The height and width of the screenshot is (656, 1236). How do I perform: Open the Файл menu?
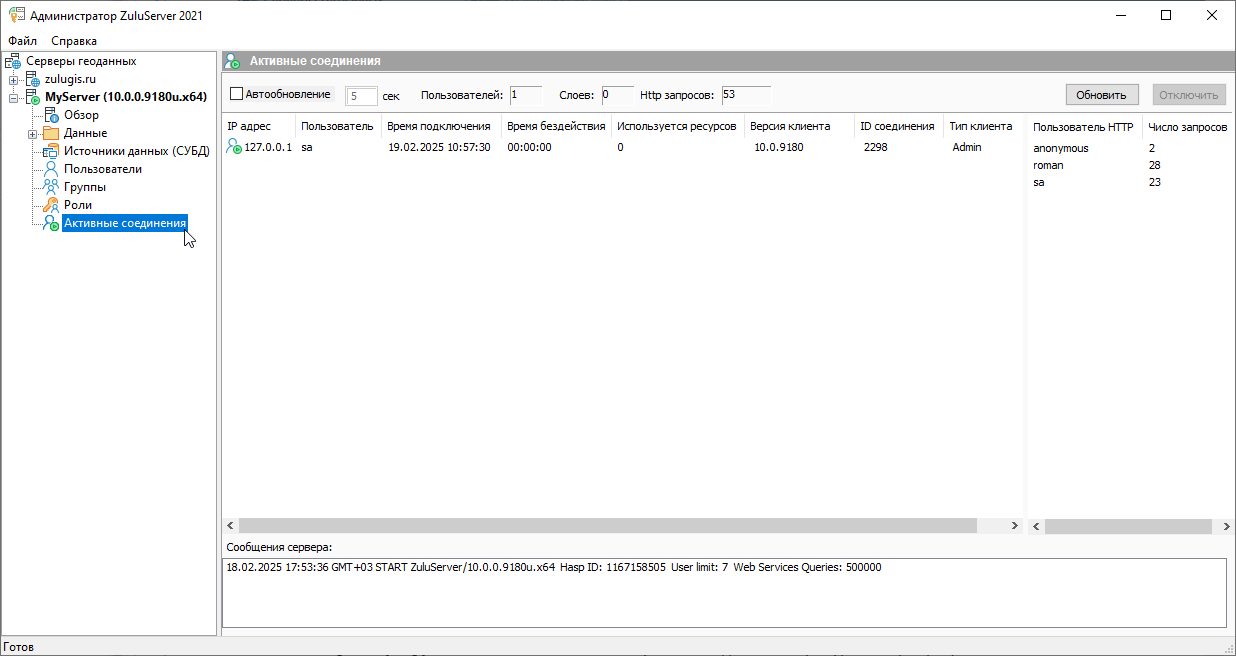click(x=22, y=41)
